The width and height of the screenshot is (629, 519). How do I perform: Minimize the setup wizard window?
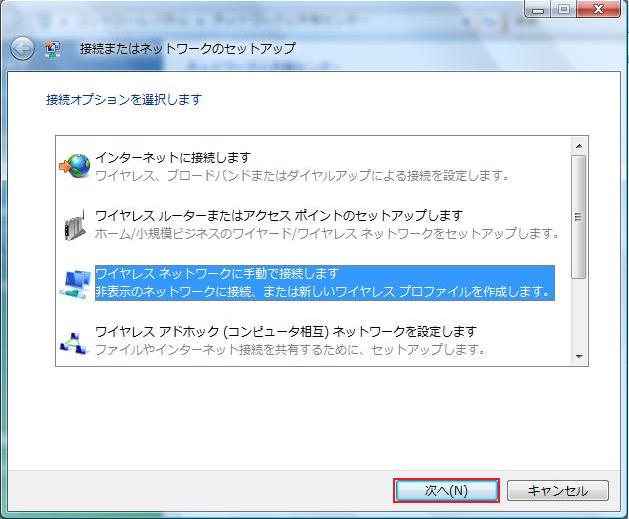coord(540,9)
